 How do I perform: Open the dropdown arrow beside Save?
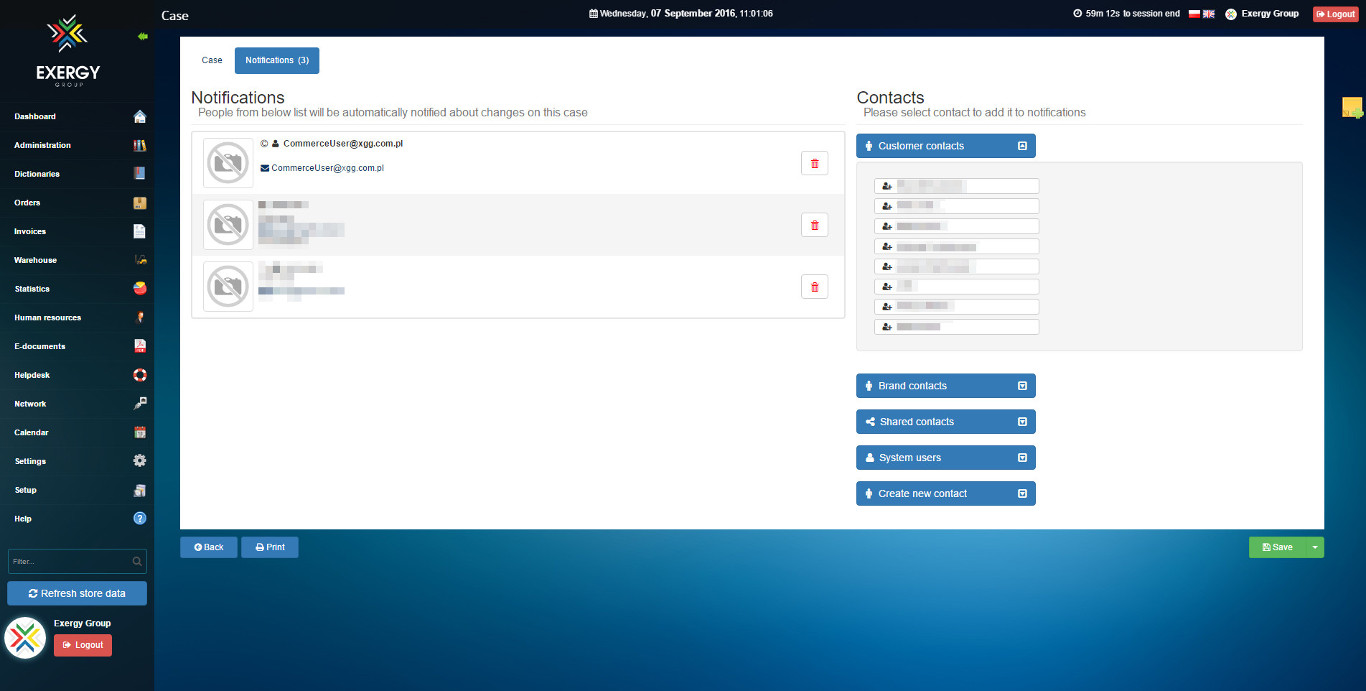click(x=1316, y=547)
